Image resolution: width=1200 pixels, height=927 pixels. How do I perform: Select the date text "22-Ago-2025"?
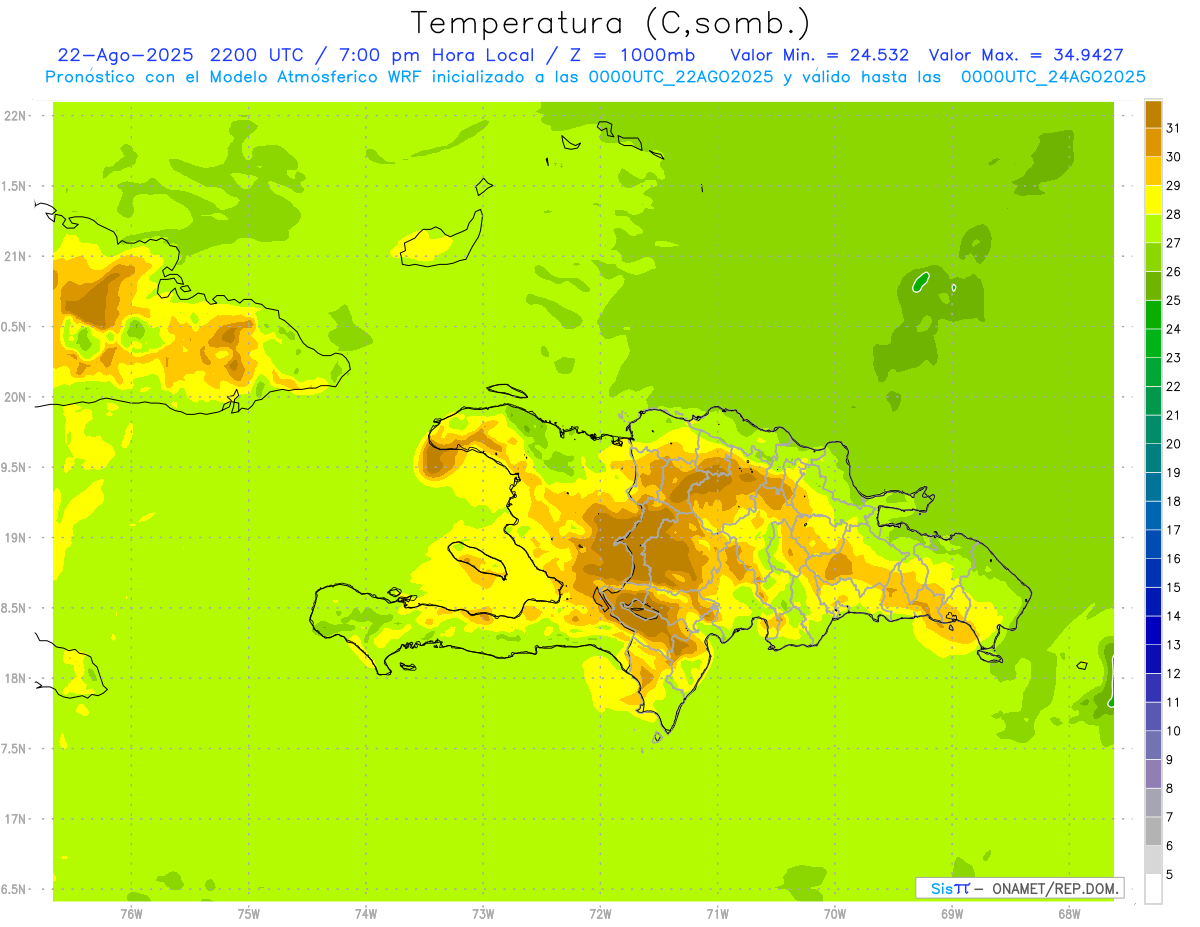127,54
